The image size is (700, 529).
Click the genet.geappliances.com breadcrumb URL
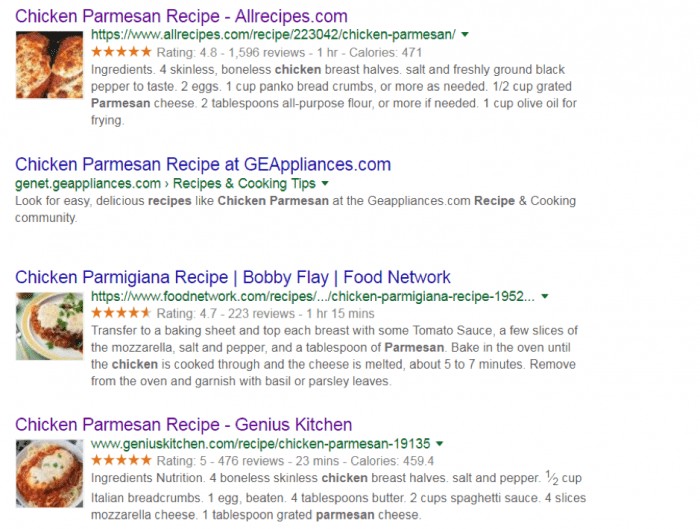pyautogui.click(x=88, y=183)
